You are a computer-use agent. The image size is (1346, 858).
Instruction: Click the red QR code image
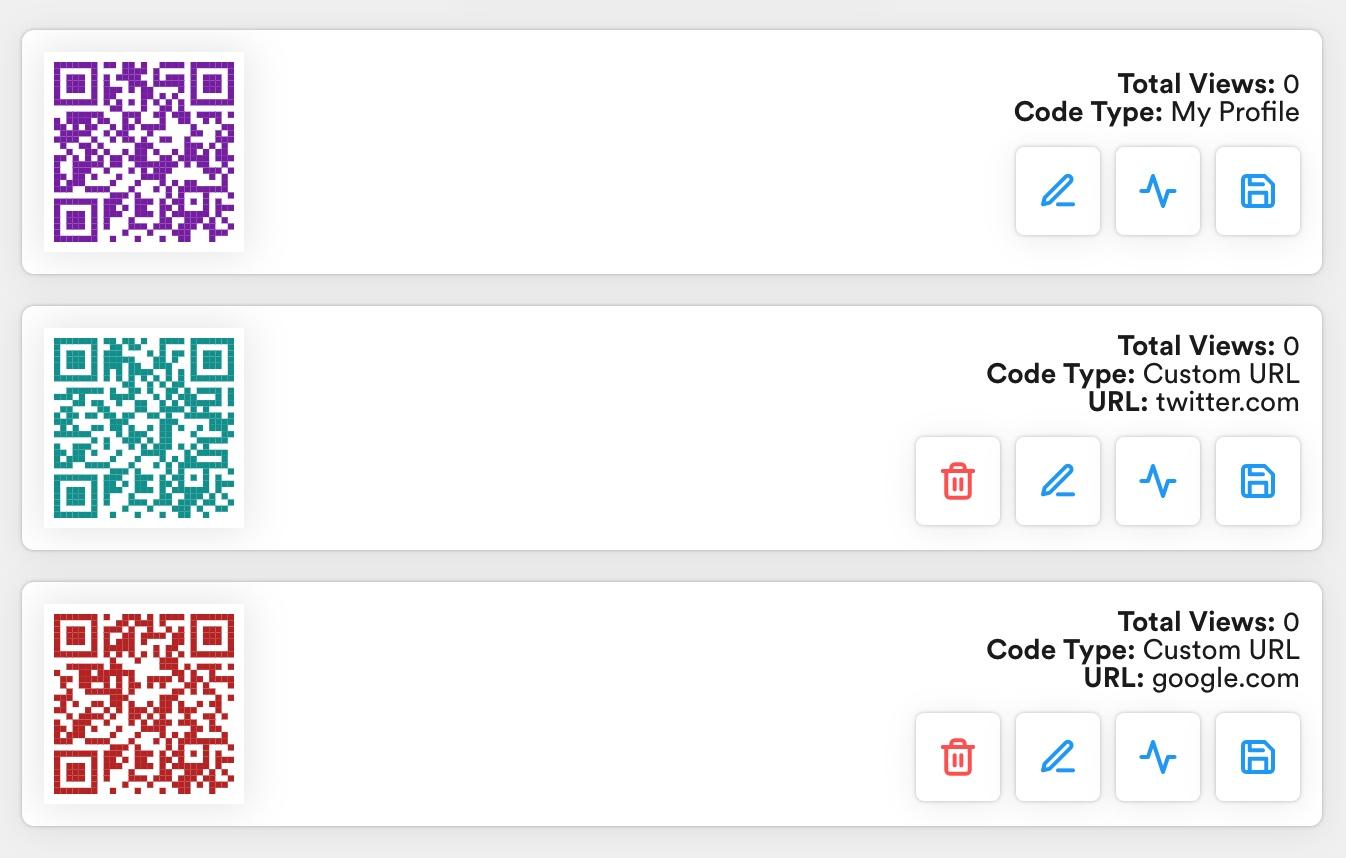[144, 704]
